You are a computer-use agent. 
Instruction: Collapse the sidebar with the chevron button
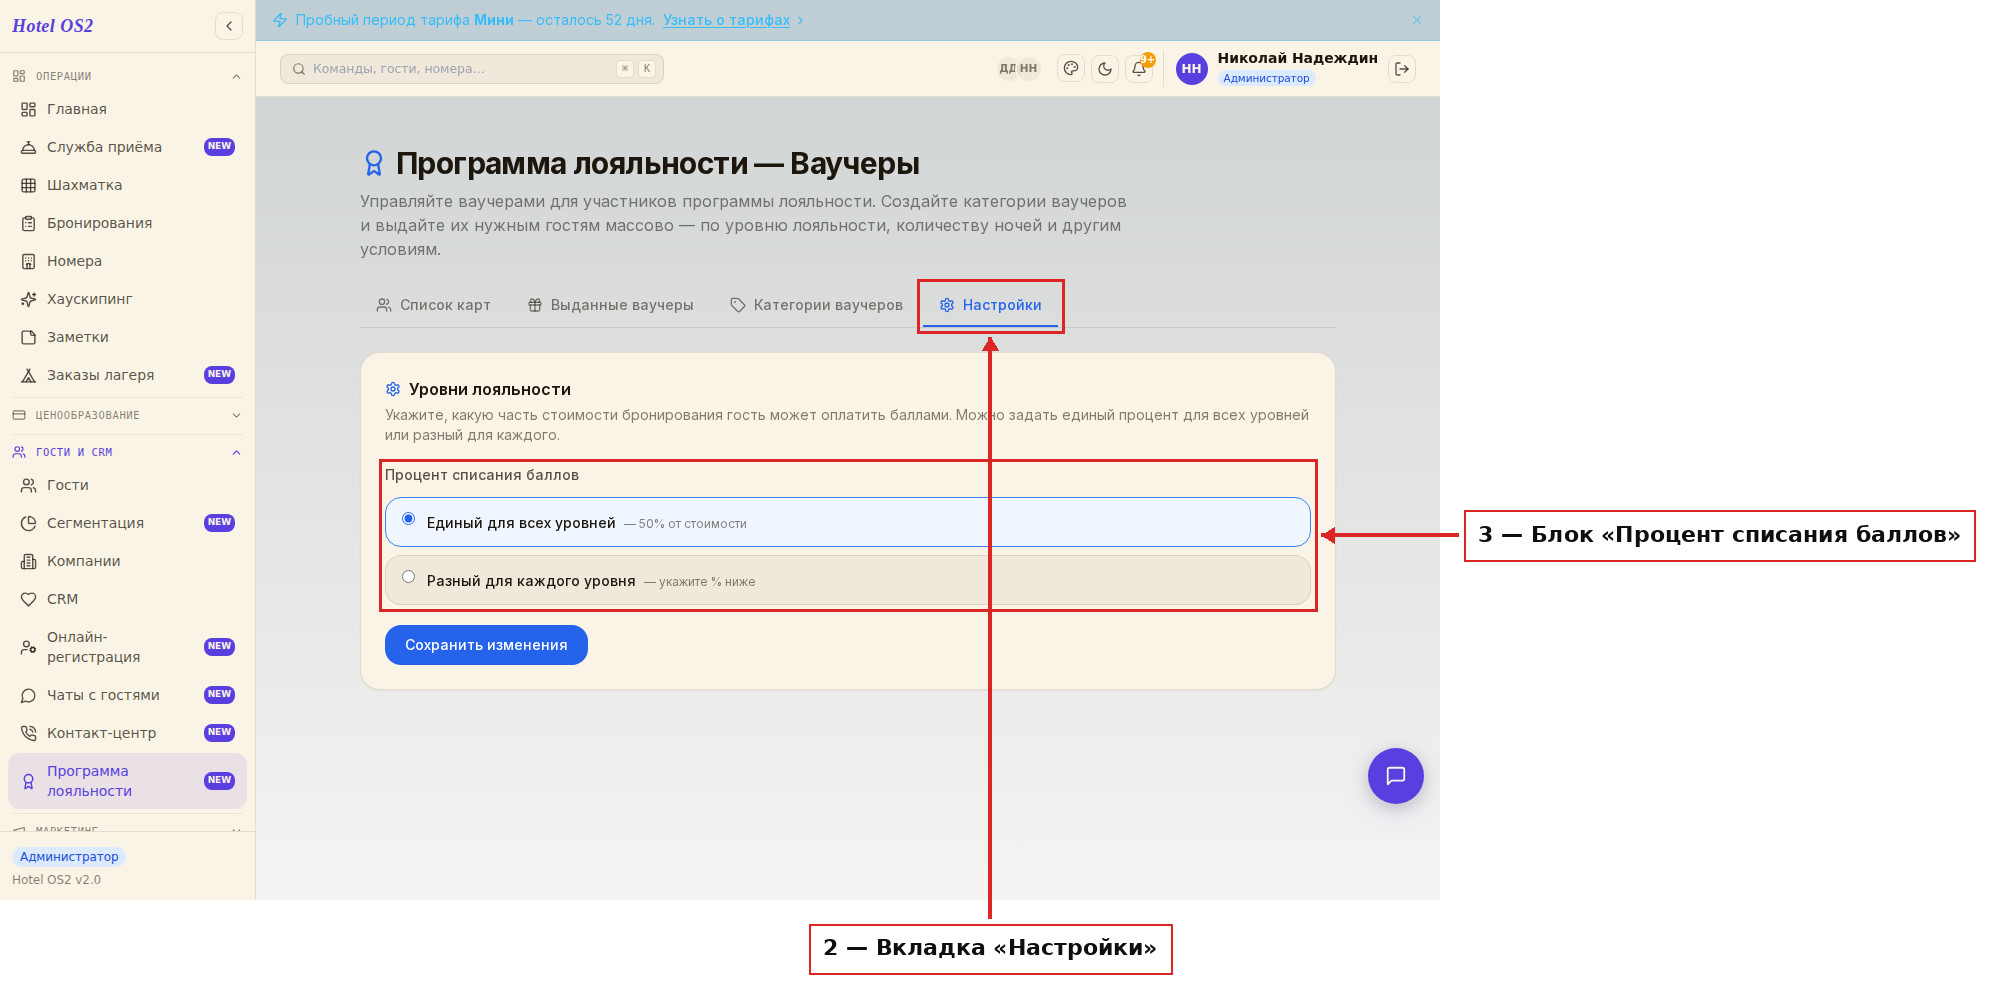tap(229, 26)
